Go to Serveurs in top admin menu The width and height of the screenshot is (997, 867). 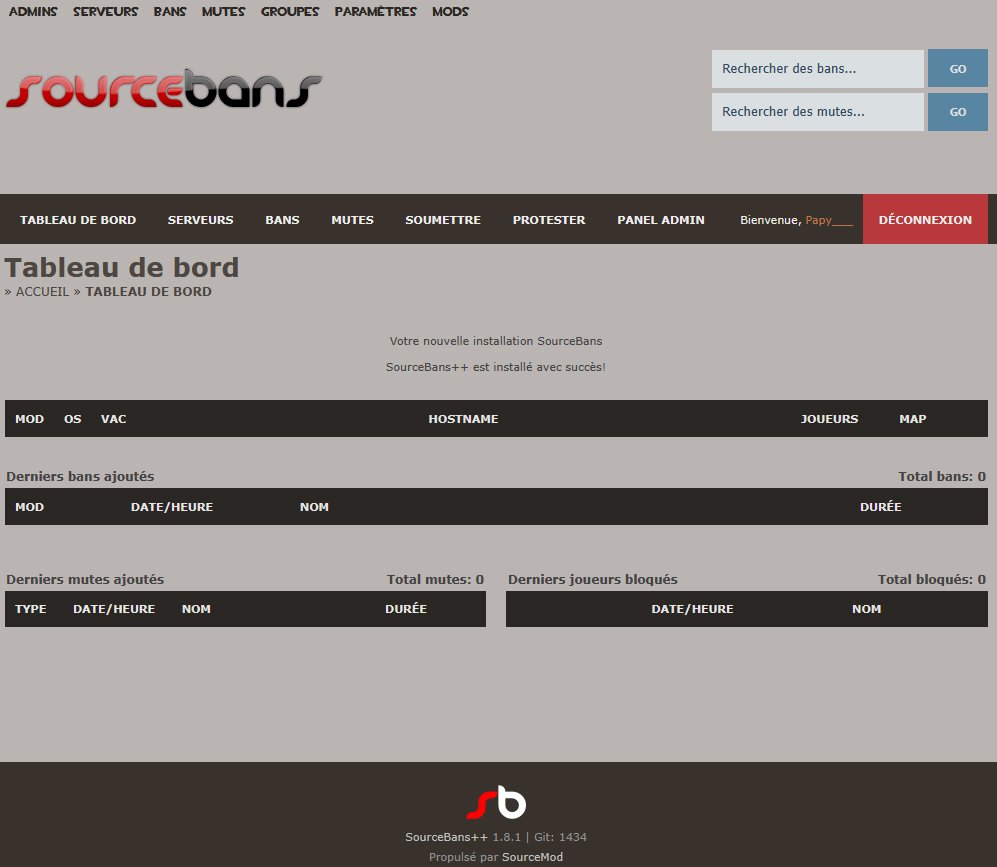coord(105,12)
